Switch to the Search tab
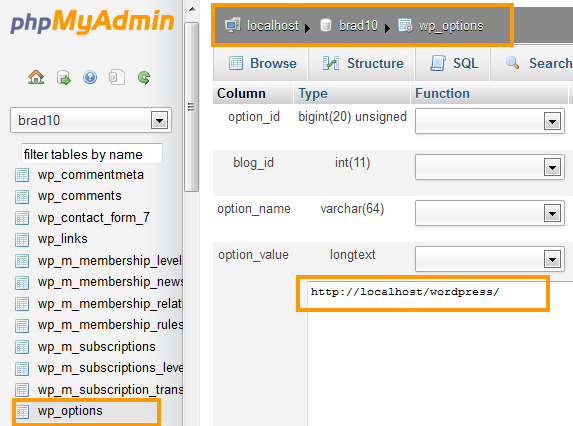 click(532, 64)
